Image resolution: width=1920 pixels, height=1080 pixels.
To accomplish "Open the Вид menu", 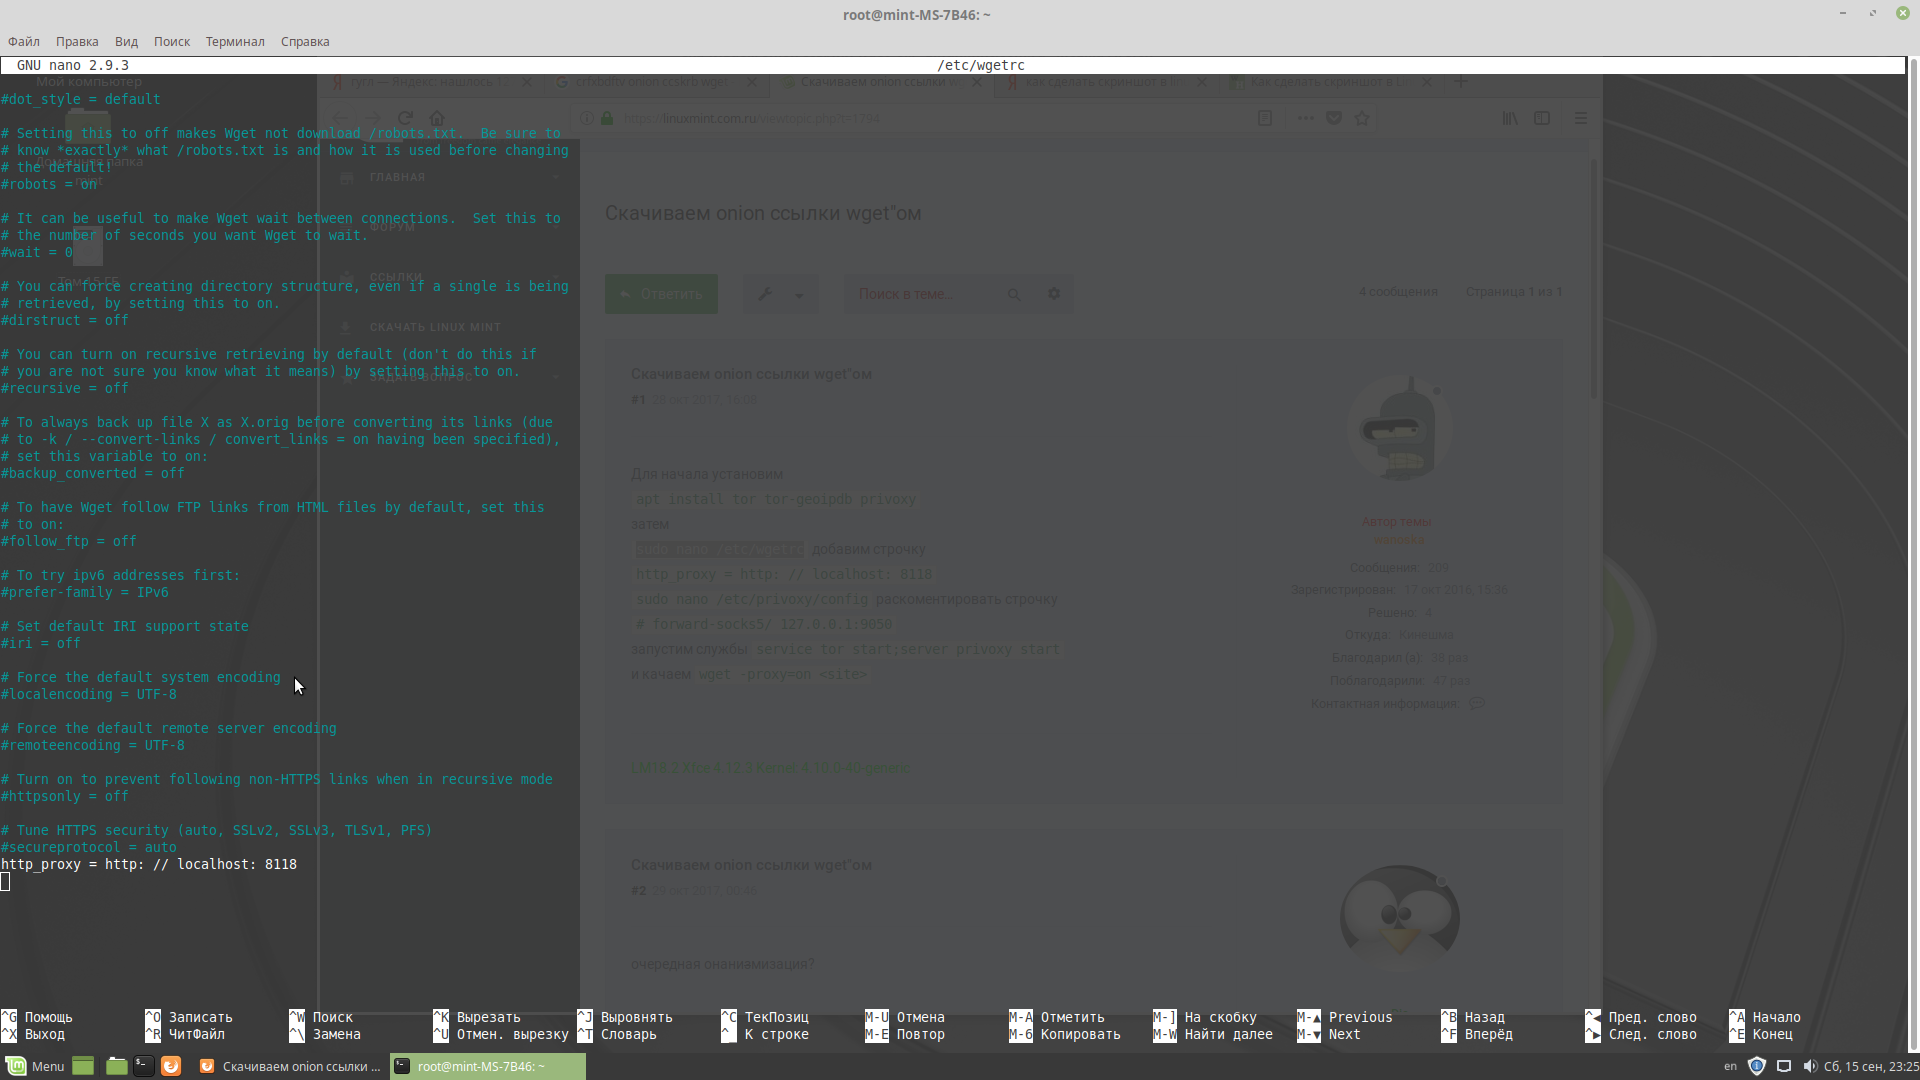I will (x=126, y=42).
